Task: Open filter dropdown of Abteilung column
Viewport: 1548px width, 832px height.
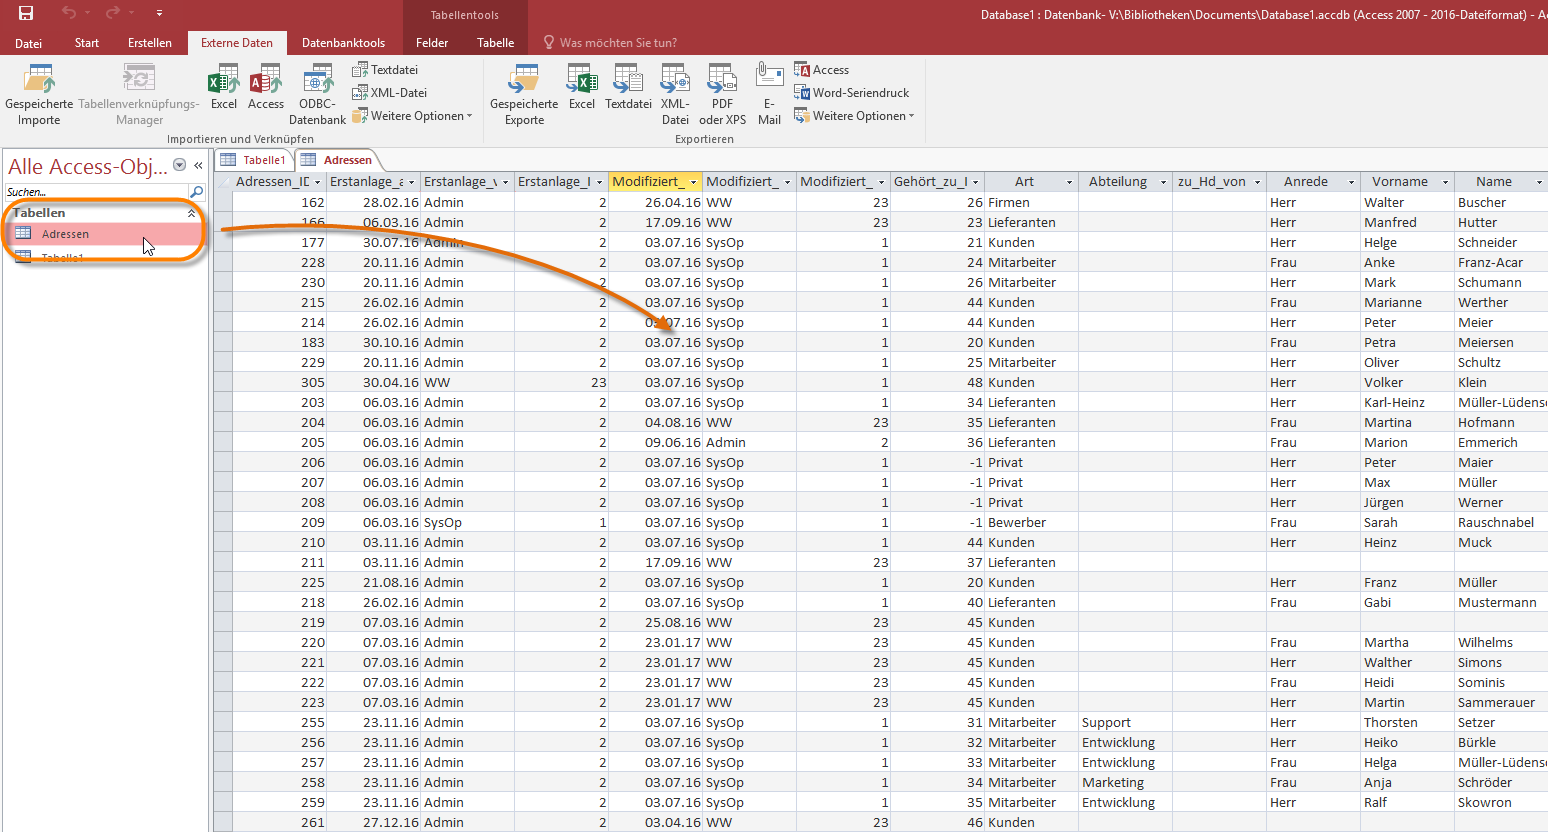Action: [1163, 182]
